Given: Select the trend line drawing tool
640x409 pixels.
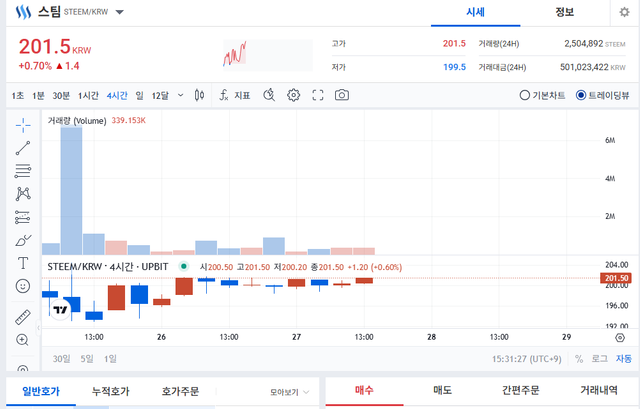Looking at the screenshot, I should [23, 148].
